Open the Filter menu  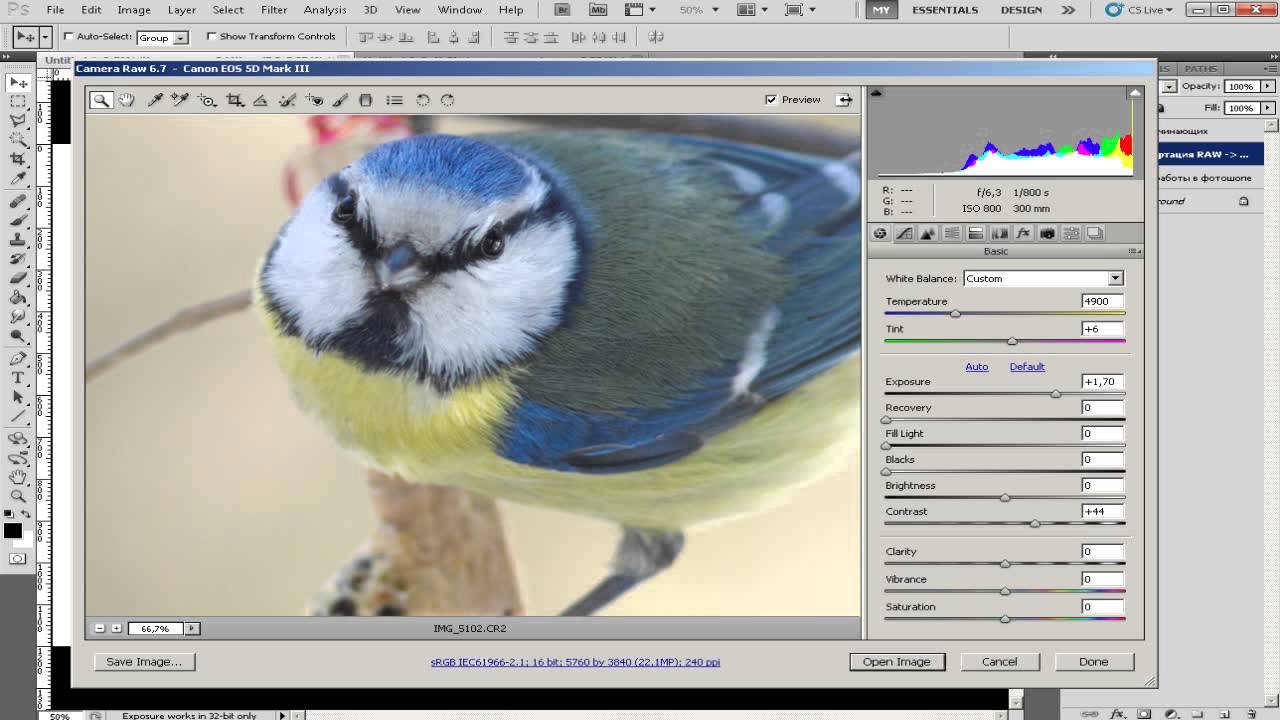pos(274,10)
